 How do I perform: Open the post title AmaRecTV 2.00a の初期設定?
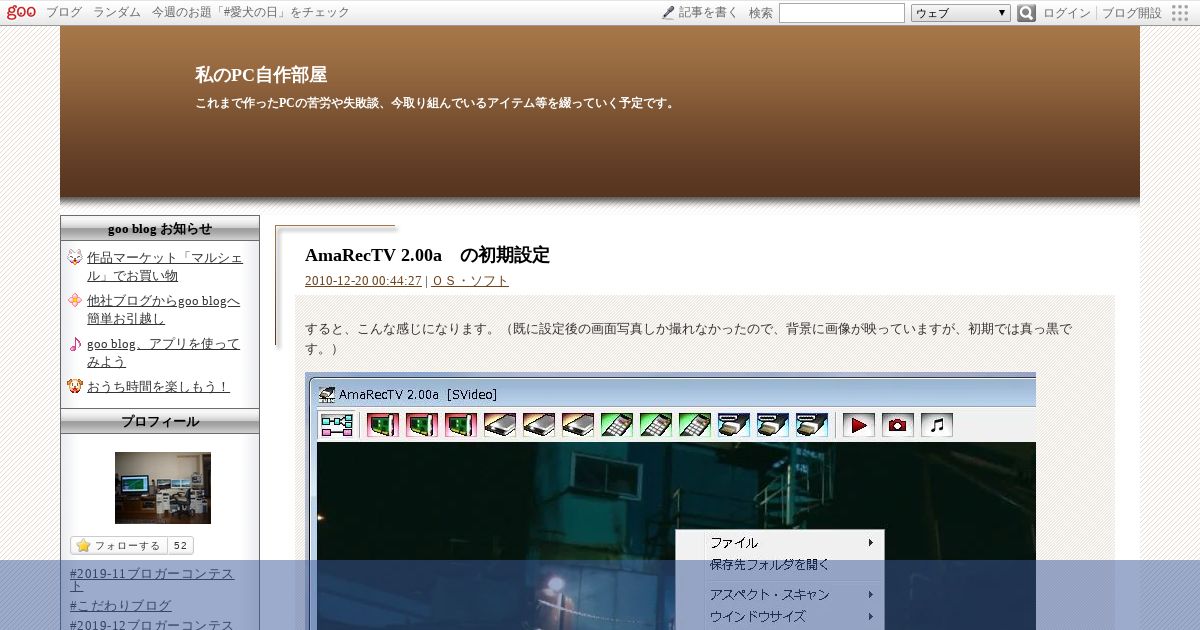point(427,255)
